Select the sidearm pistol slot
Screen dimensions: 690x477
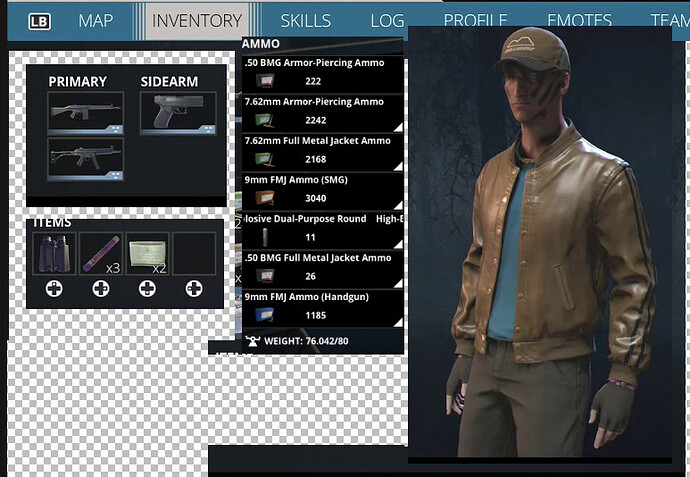click(178, 113)
